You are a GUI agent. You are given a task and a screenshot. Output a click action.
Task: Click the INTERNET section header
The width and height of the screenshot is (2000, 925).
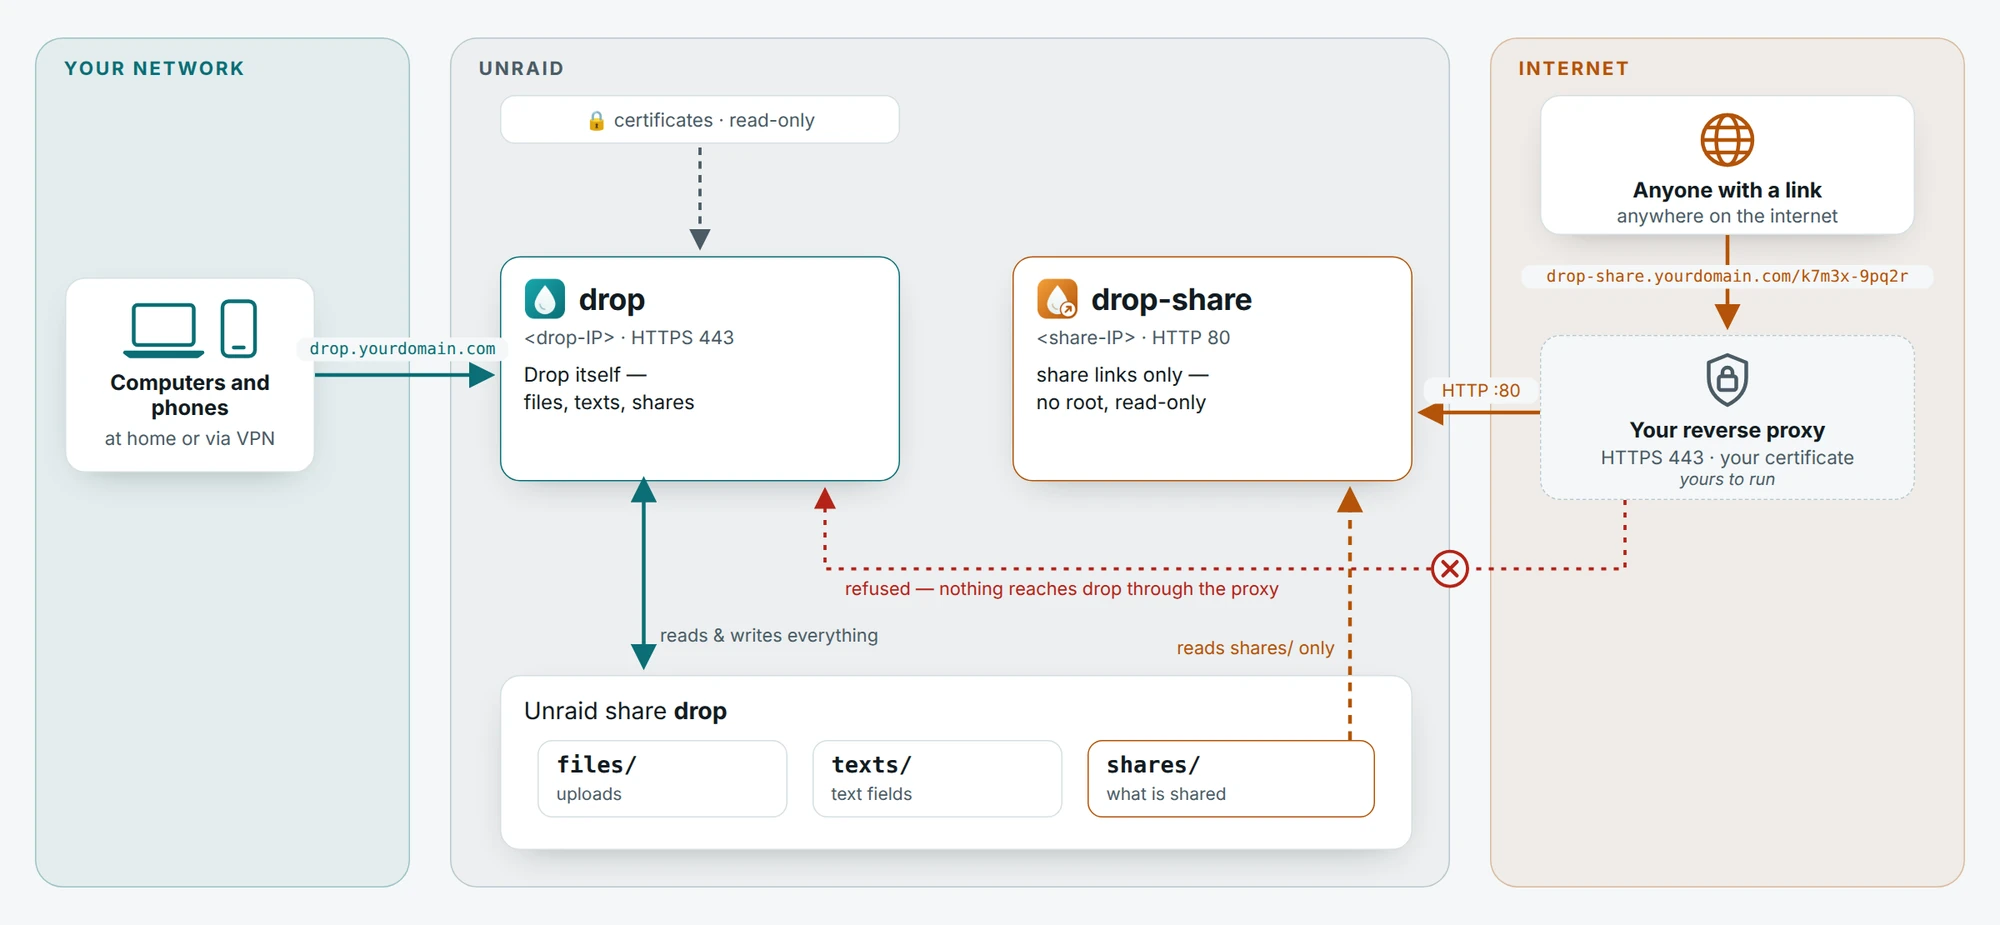(1573, 69)
